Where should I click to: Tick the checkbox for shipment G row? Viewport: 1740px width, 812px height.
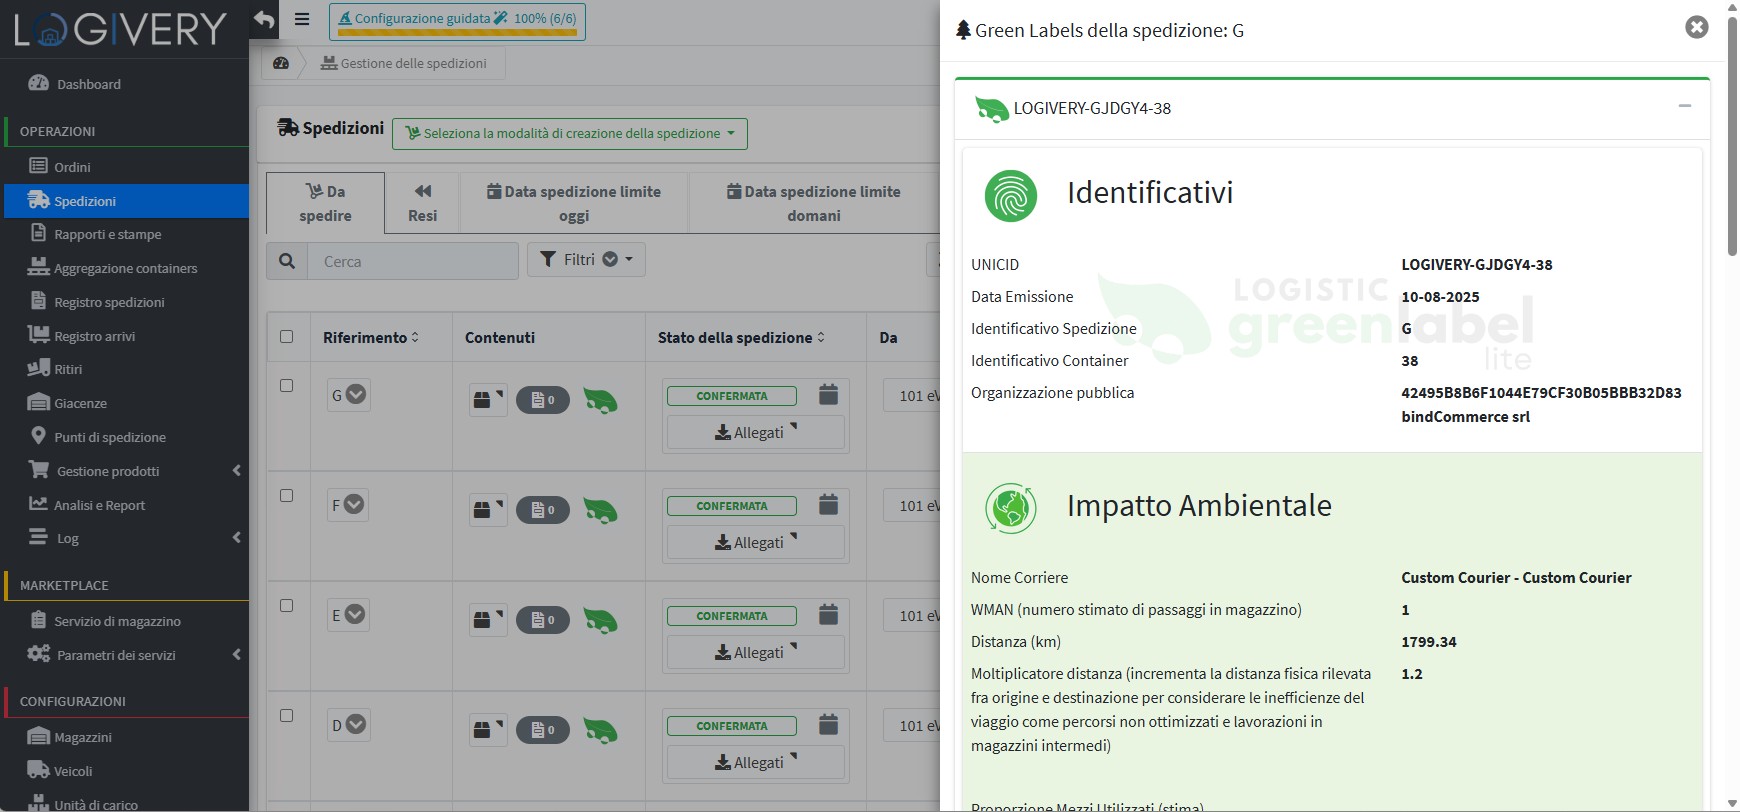tap(287, 386)
